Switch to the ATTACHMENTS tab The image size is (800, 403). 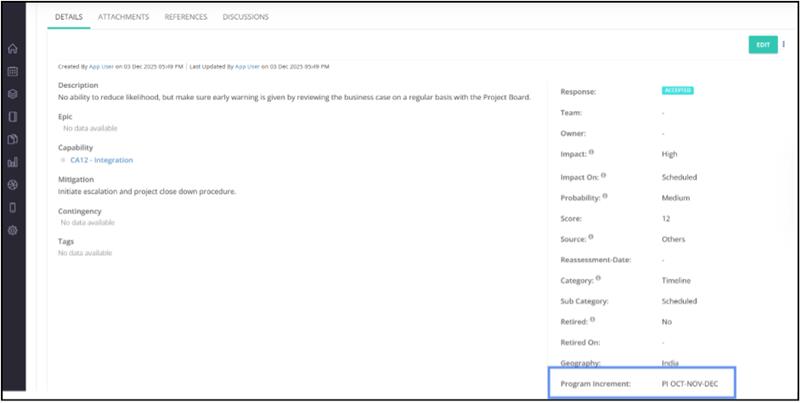123,17
